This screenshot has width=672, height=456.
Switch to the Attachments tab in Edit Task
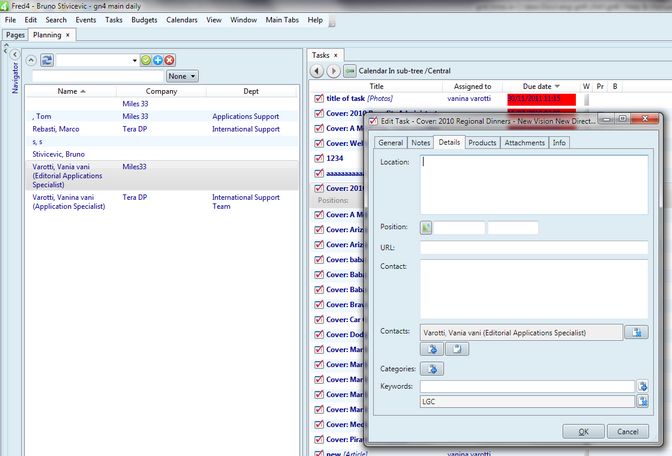tap(525, 143)
